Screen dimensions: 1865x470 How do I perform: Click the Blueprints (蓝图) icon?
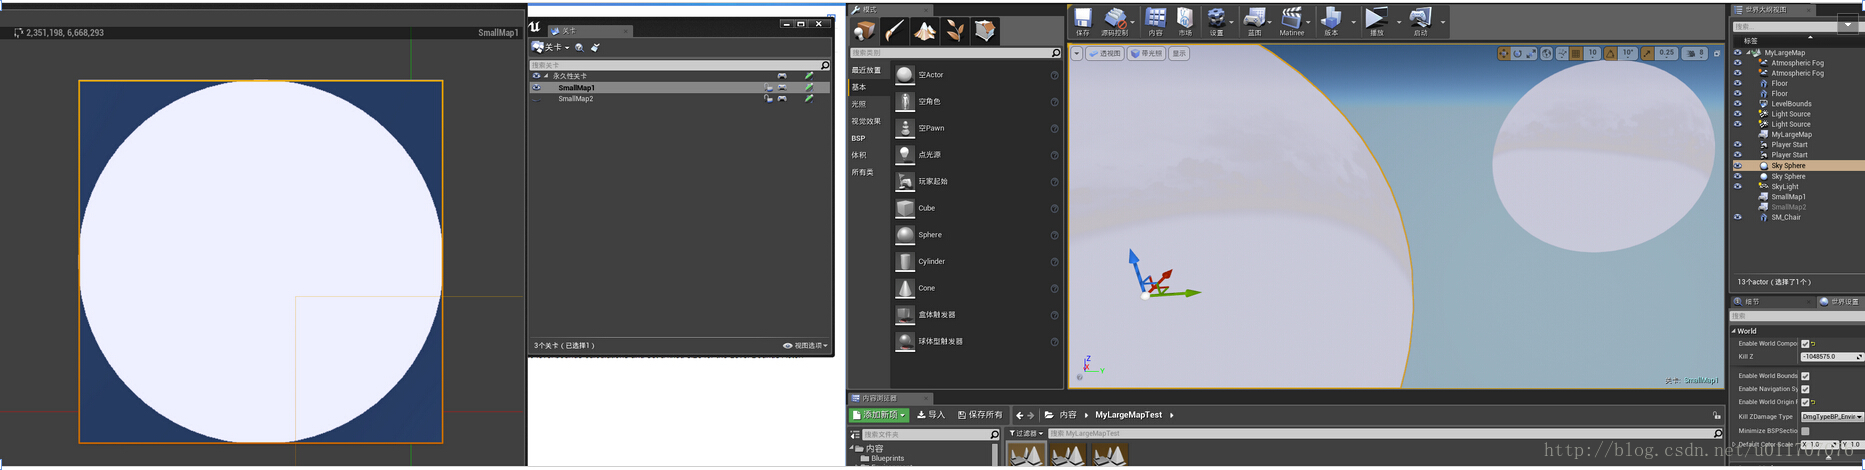coord(1254,18)
